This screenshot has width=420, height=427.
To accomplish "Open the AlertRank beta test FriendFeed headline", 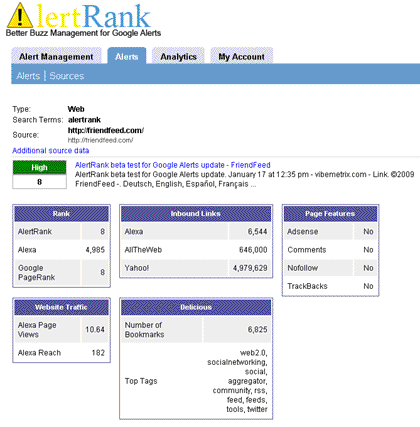I will [x=173, y=165].
